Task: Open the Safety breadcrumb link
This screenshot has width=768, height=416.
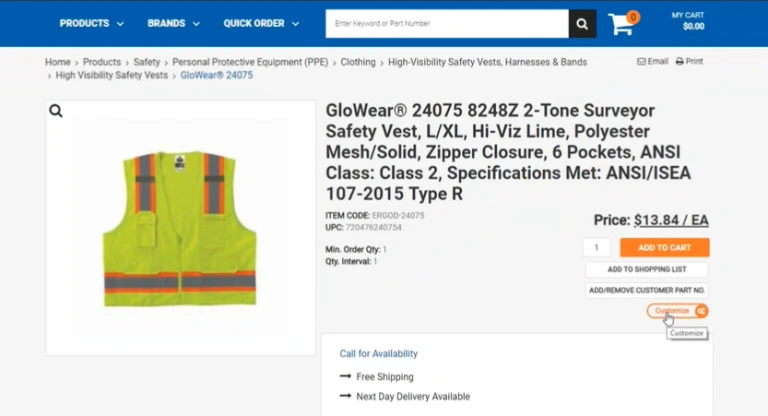Action: point(146,62)
